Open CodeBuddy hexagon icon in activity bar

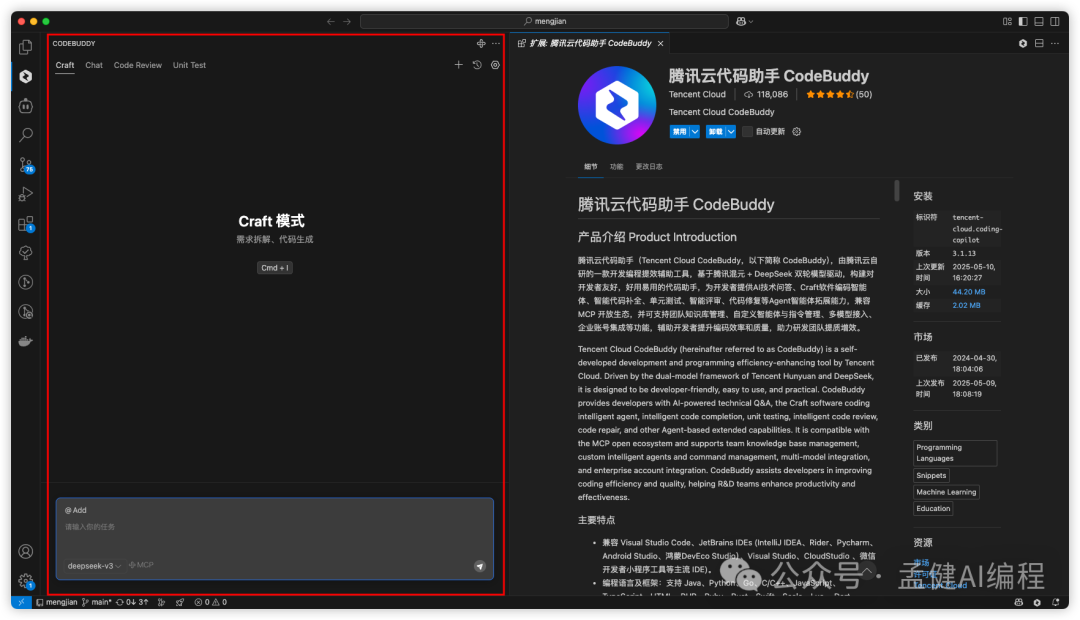[25, 76]
